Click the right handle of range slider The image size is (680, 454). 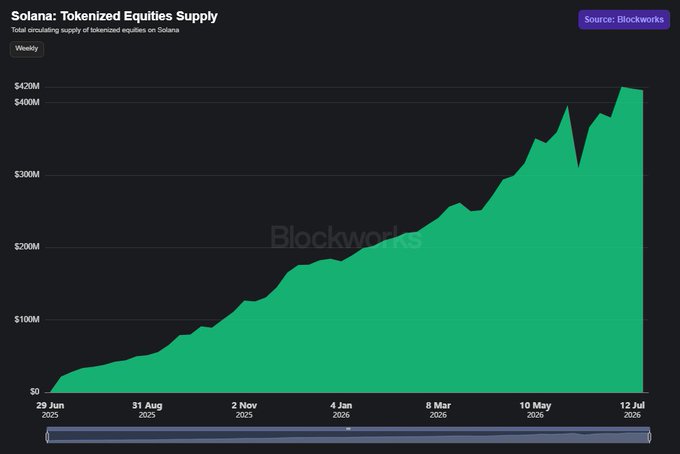coord(649,437)
